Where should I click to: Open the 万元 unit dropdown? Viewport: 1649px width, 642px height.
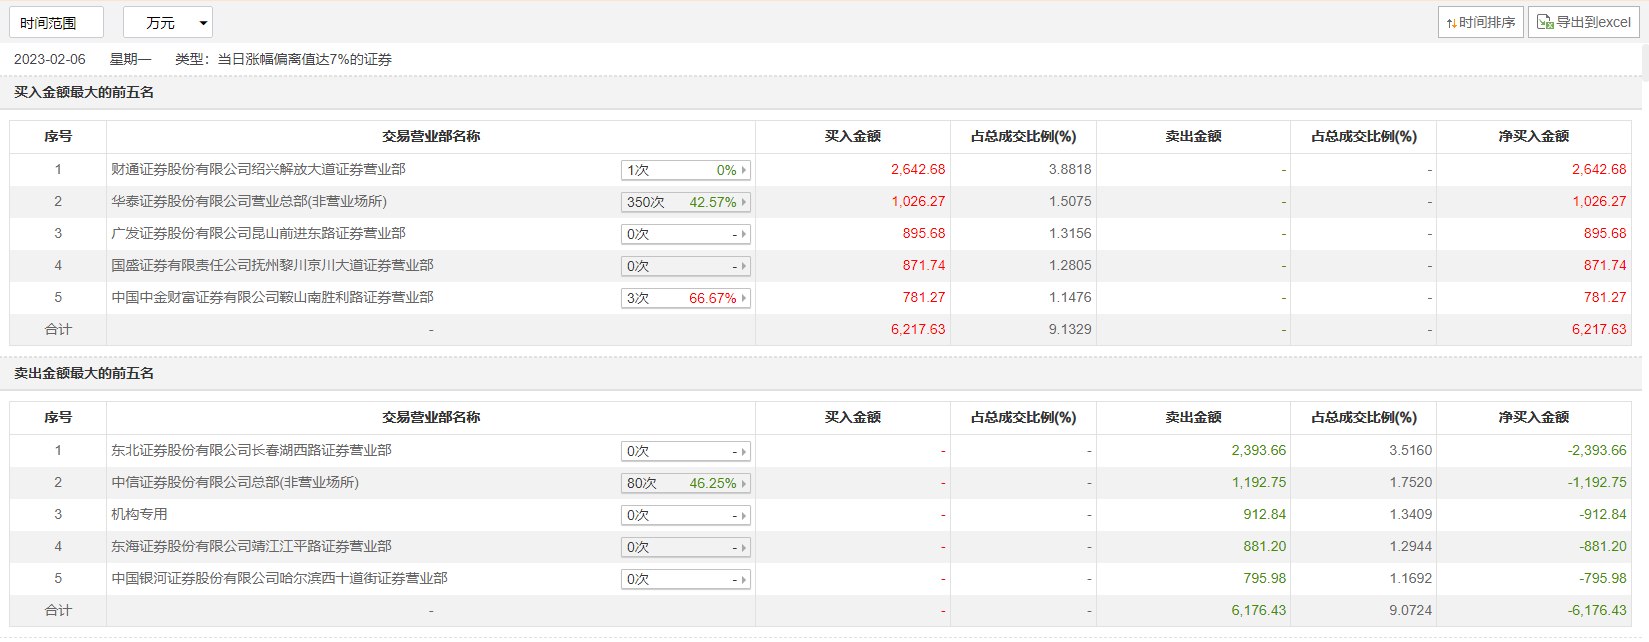tap(167, 22)
